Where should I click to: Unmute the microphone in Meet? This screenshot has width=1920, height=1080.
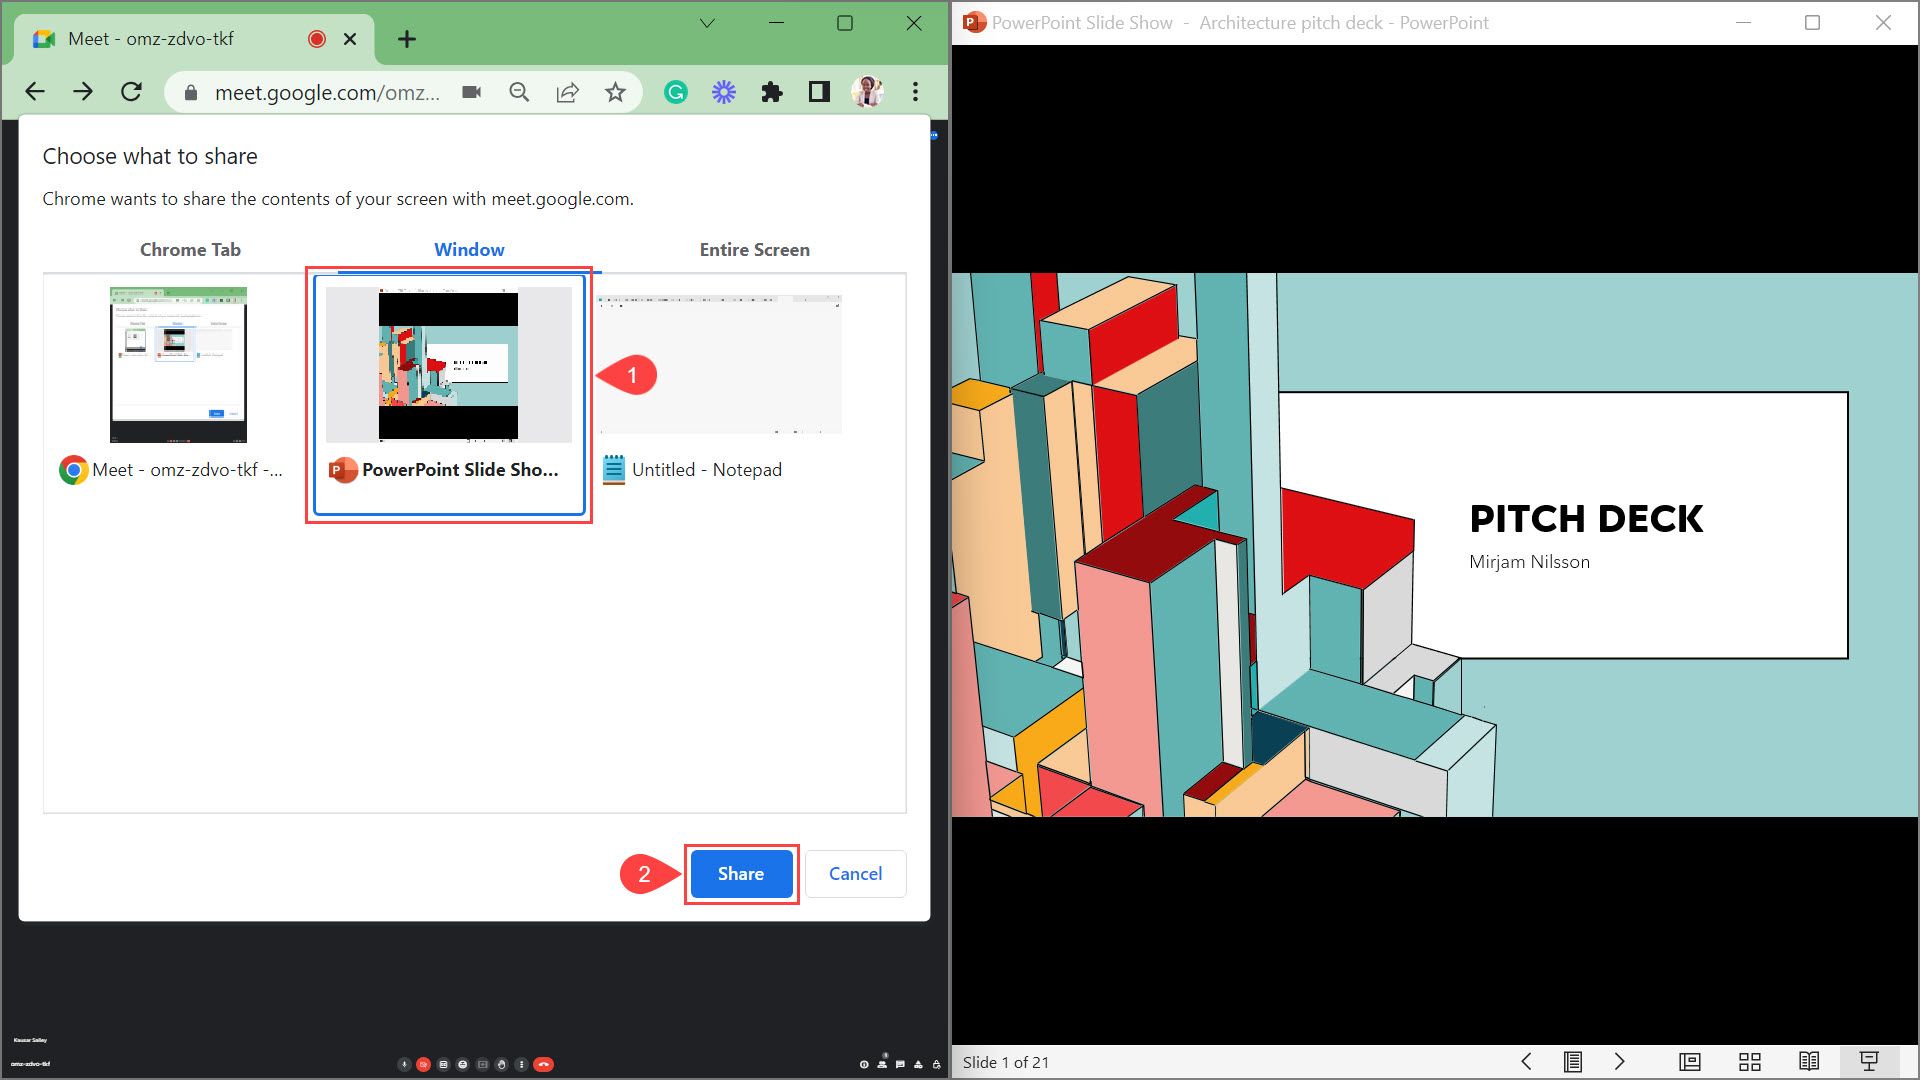tap(404, 1064)
